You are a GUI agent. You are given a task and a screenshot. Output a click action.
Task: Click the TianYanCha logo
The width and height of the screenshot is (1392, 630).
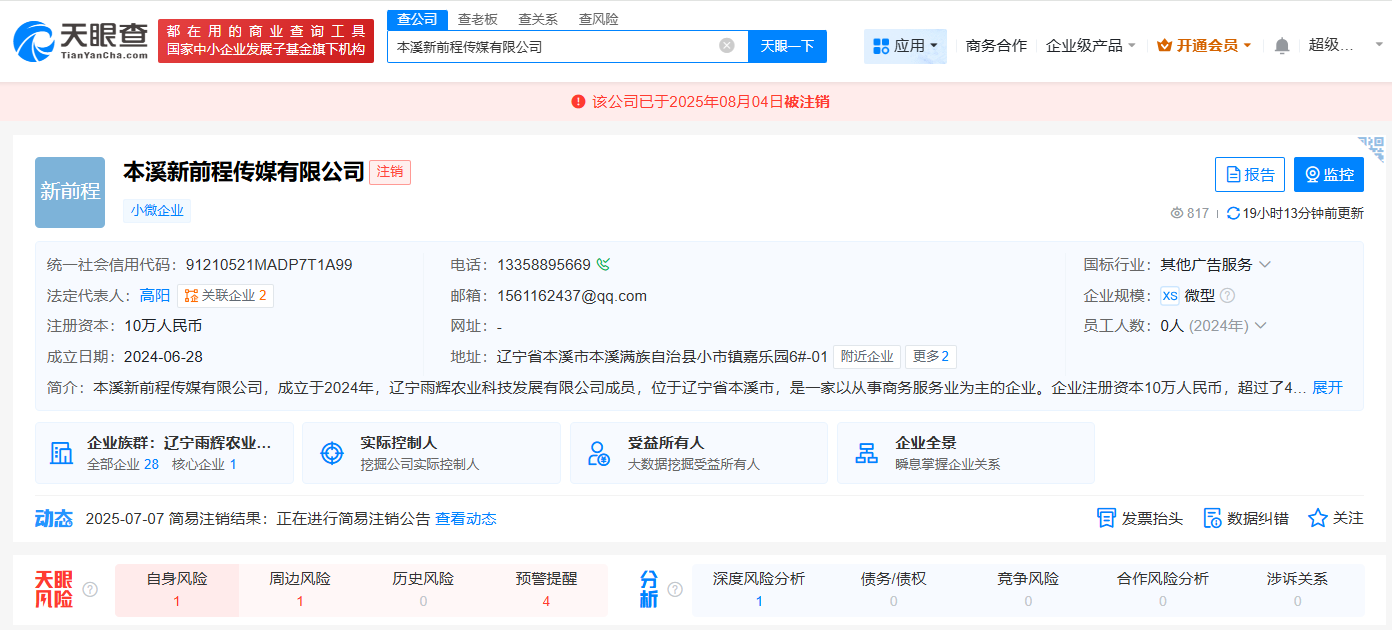point(80,41)
